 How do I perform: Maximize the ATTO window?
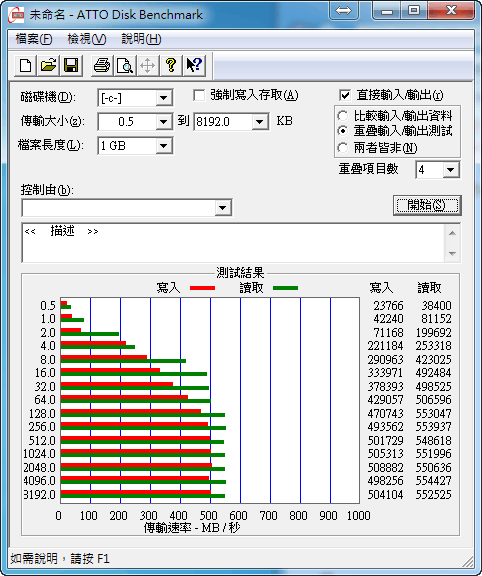(414, 10)
